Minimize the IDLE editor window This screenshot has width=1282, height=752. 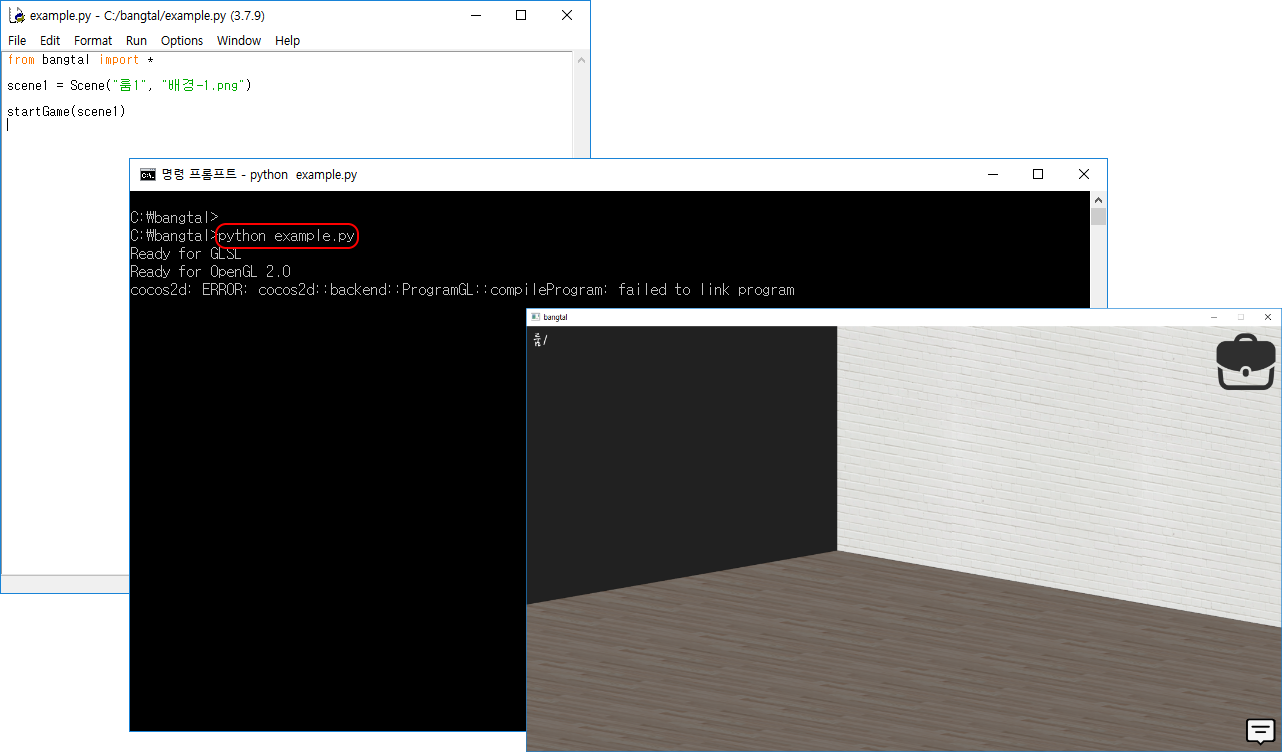476,15
